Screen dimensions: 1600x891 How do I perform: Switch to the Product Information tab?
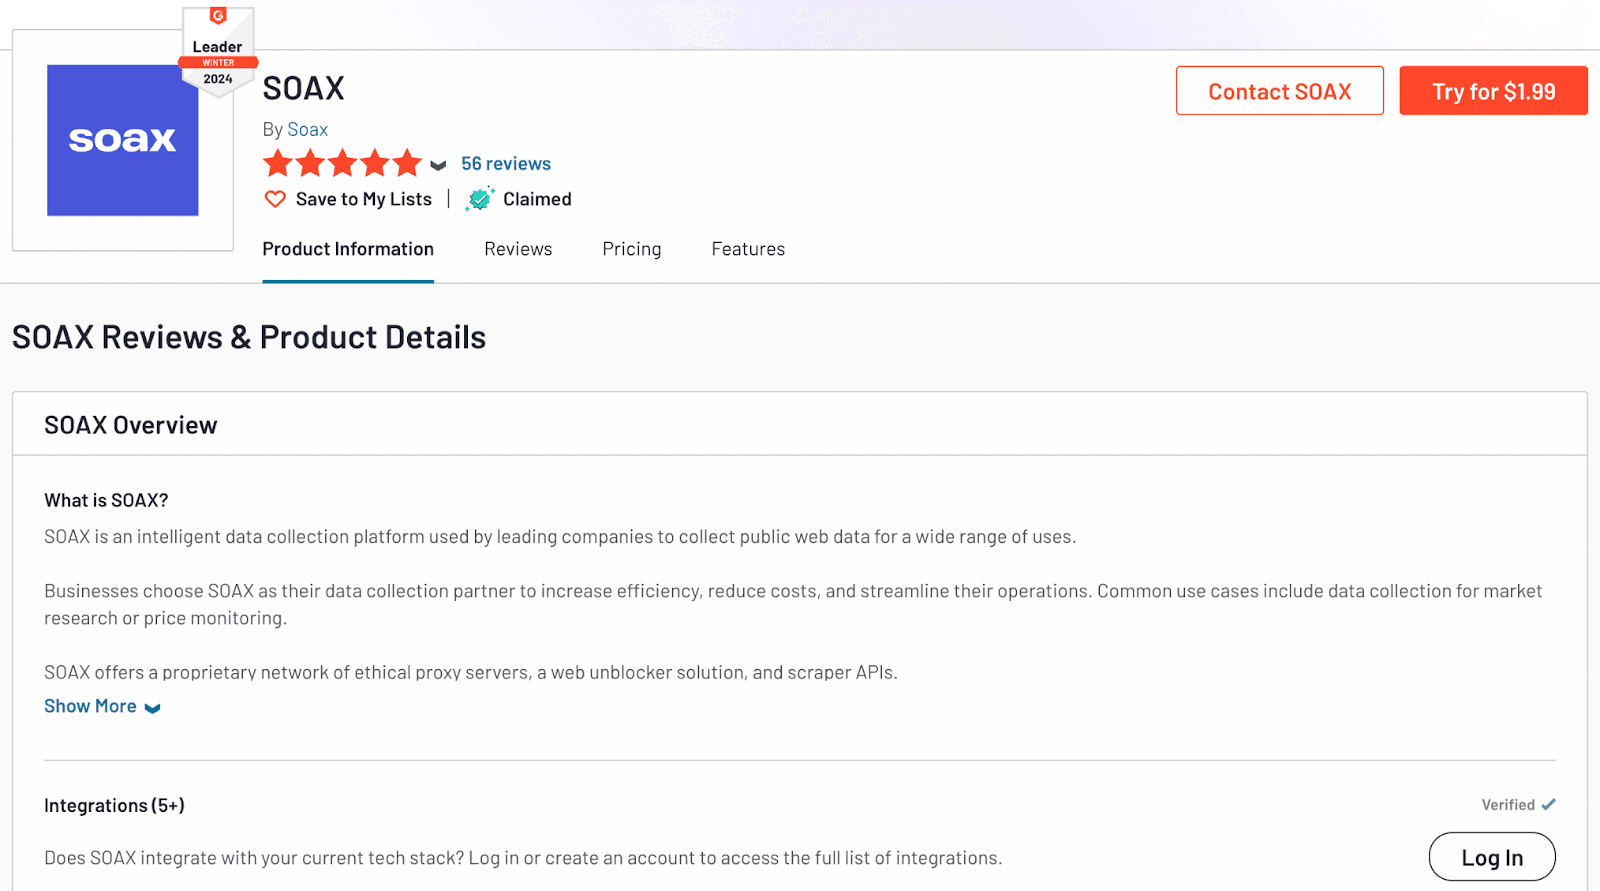point(348,249)
